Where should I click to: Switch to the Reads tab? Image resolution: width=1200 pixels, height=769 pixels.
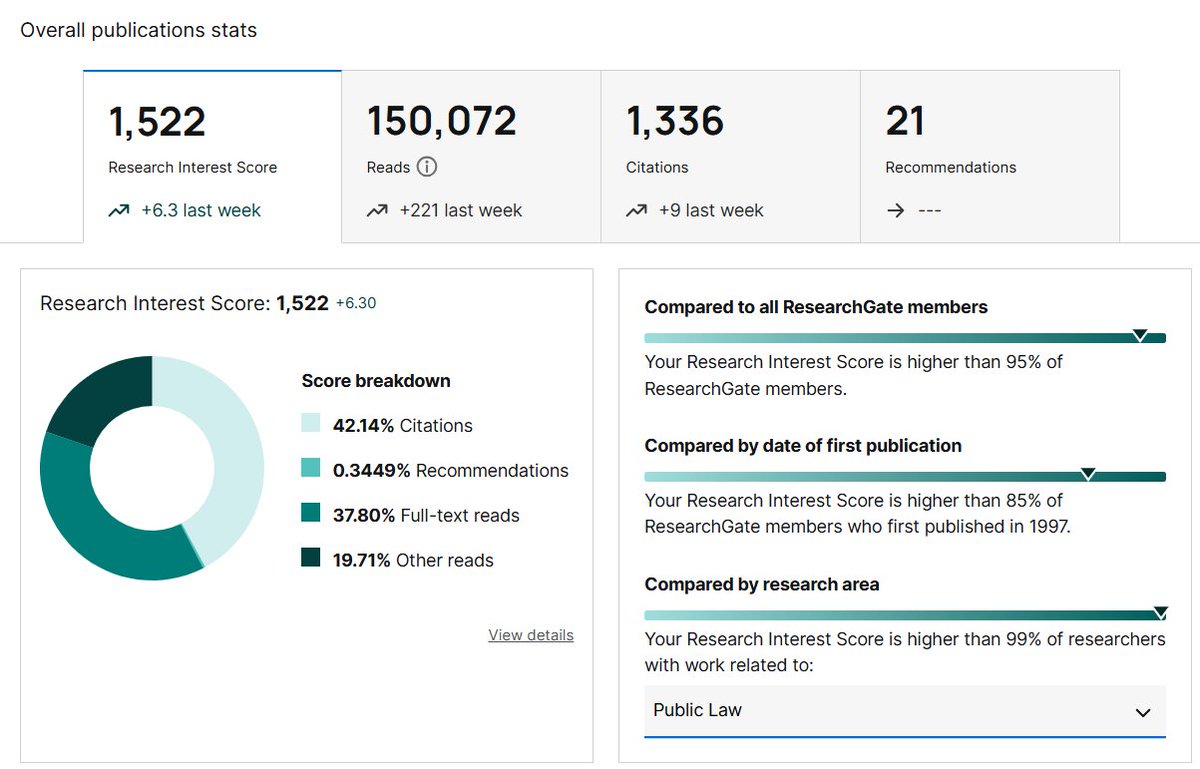(x=471, y=156)
